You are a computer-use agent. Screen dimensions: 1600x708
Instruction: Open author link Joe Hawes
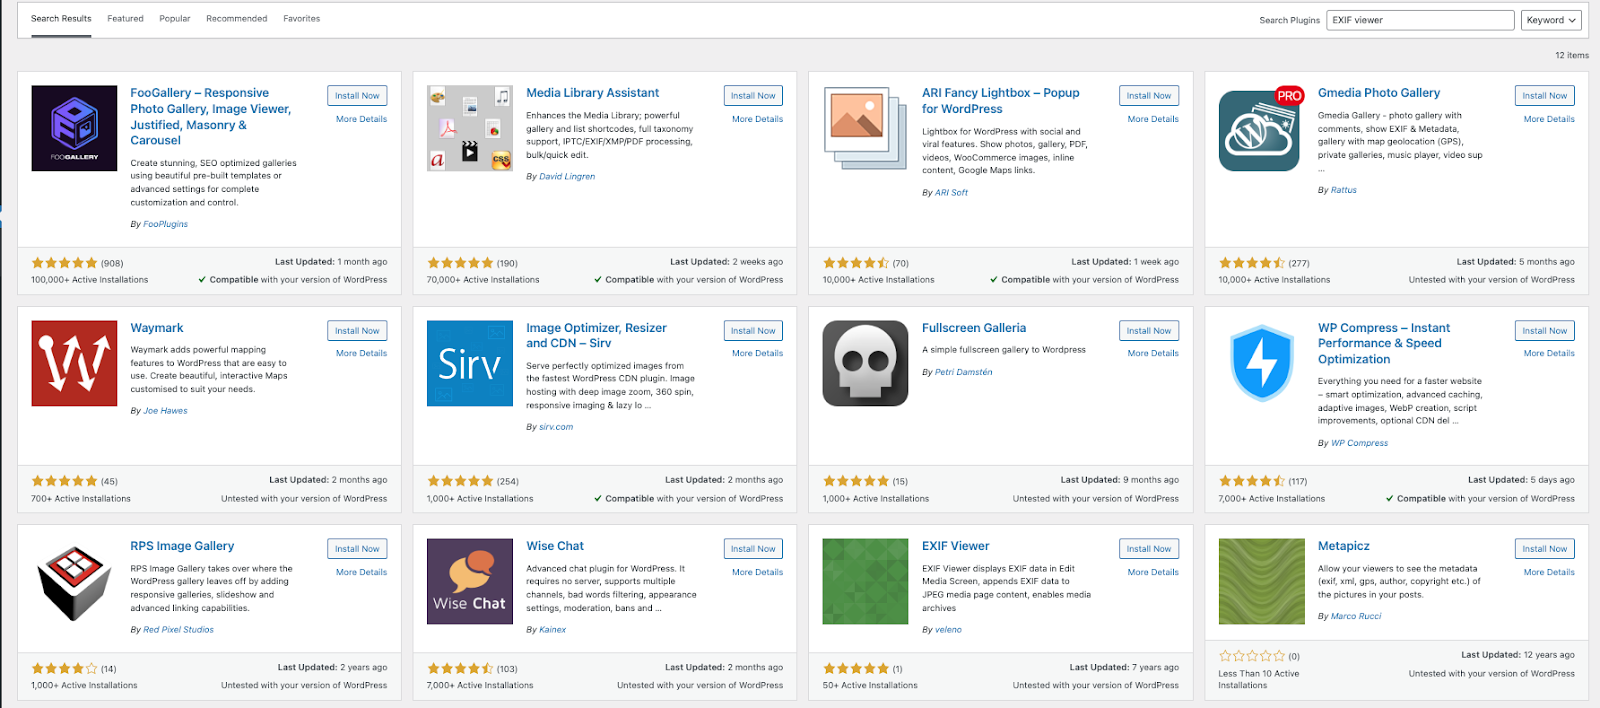165,411
